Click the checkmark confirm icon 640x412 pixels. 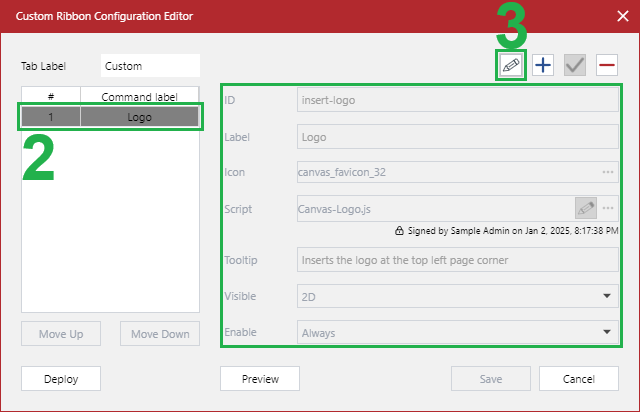click(x=574, y=65)
